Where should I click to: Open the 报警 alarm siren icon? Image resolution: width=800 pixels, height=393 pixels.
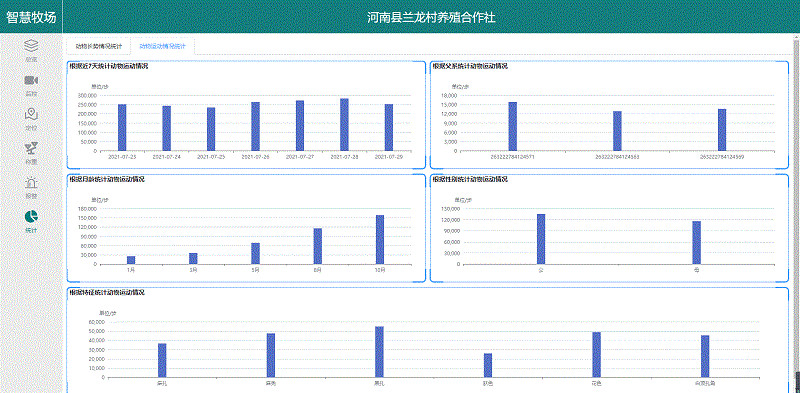tap(31, 182)
